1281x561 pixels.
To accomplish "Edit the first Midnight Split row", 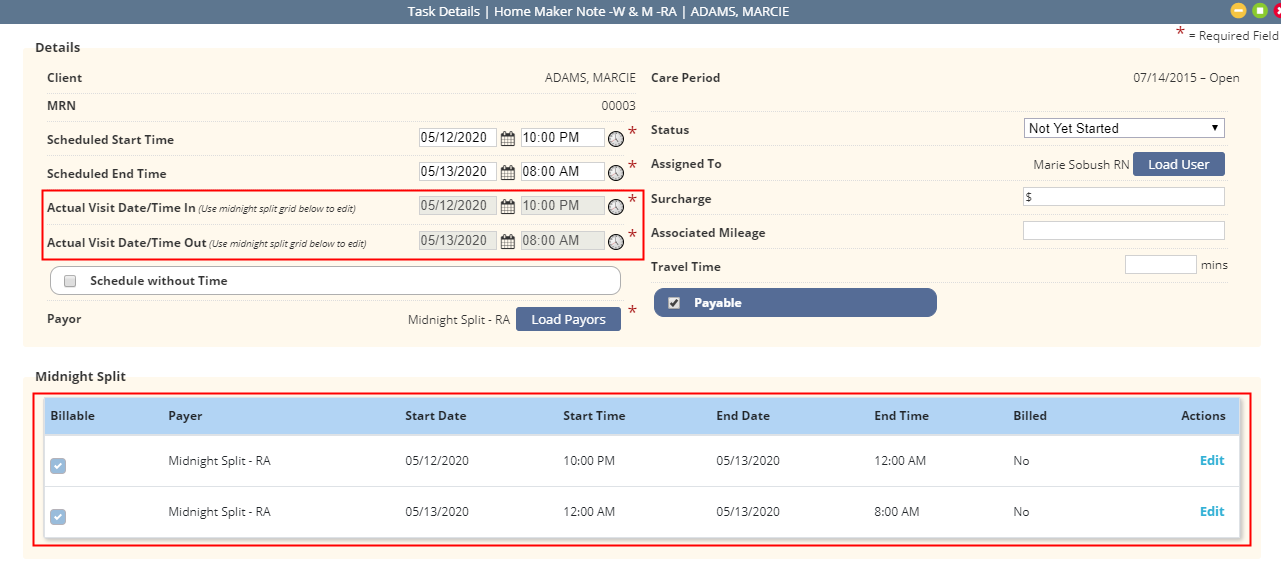I will click(1212, 461).
